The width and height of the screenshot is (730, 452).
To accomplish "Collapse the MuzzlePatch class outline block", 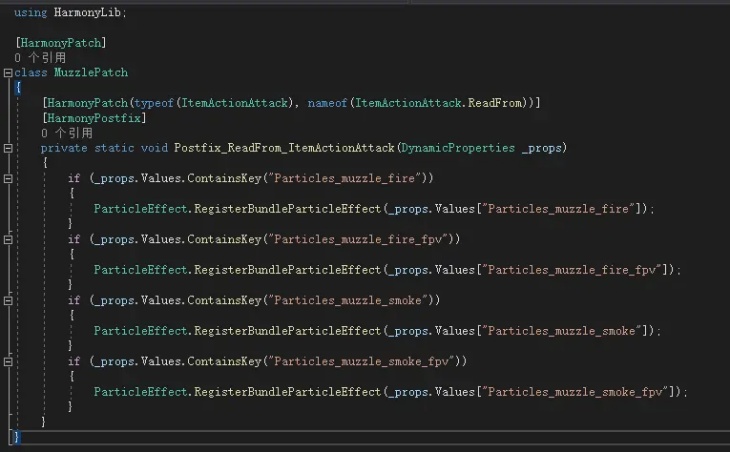I will 8,73.
